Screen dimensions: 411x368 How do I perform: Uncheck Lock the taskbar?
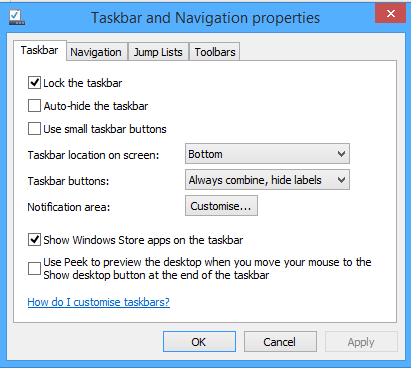pos(34,83)
